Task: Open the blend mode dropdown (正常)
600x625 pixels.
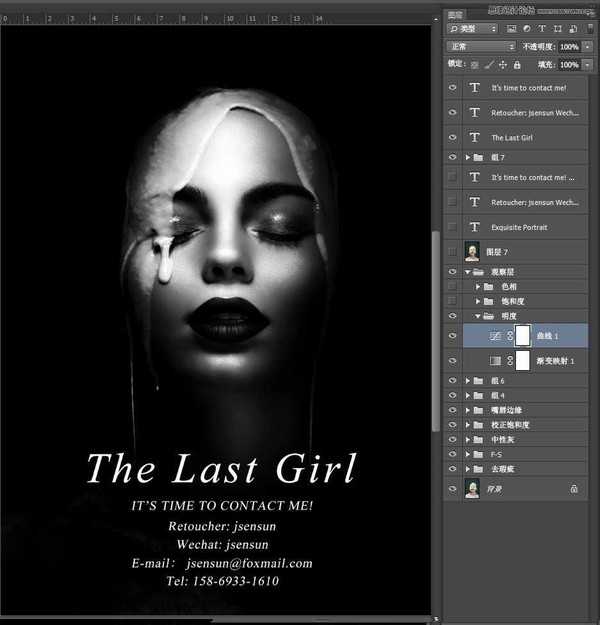Action: [x=481, y=47]
